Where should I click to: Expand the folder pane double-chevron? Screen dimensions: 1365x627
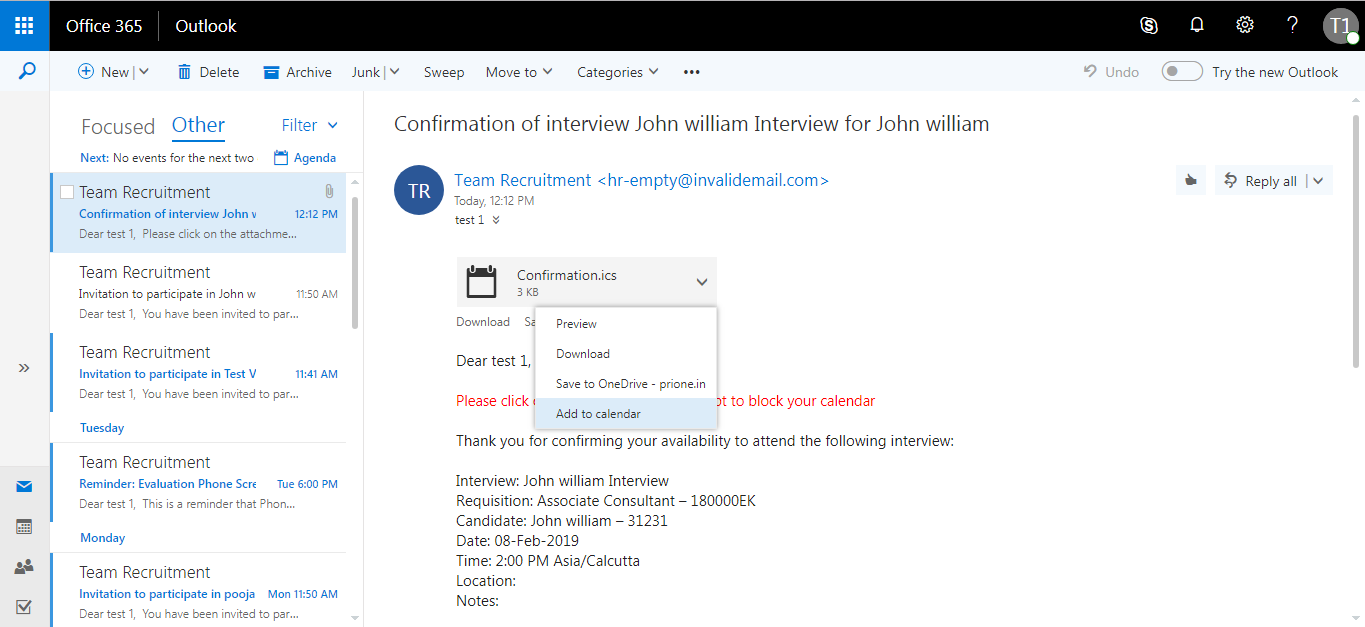[x=24, y=368]
